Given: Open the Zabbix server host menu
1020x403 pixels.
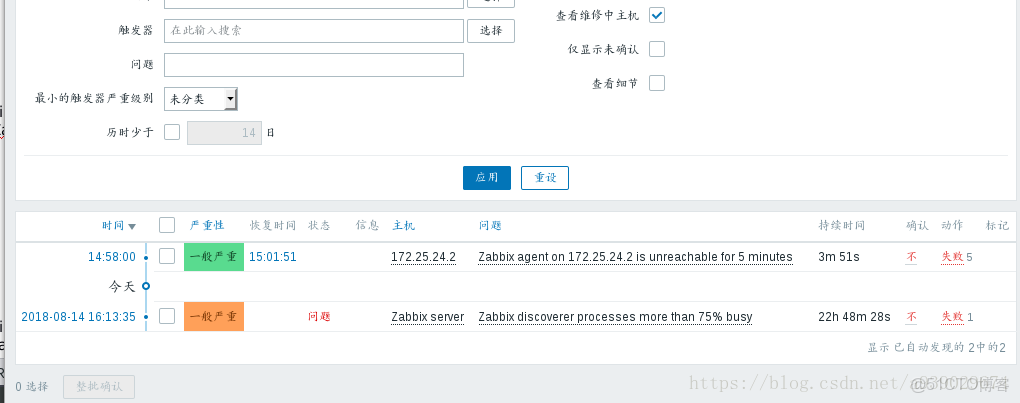Looking at the screenshot, I should 427,317.
